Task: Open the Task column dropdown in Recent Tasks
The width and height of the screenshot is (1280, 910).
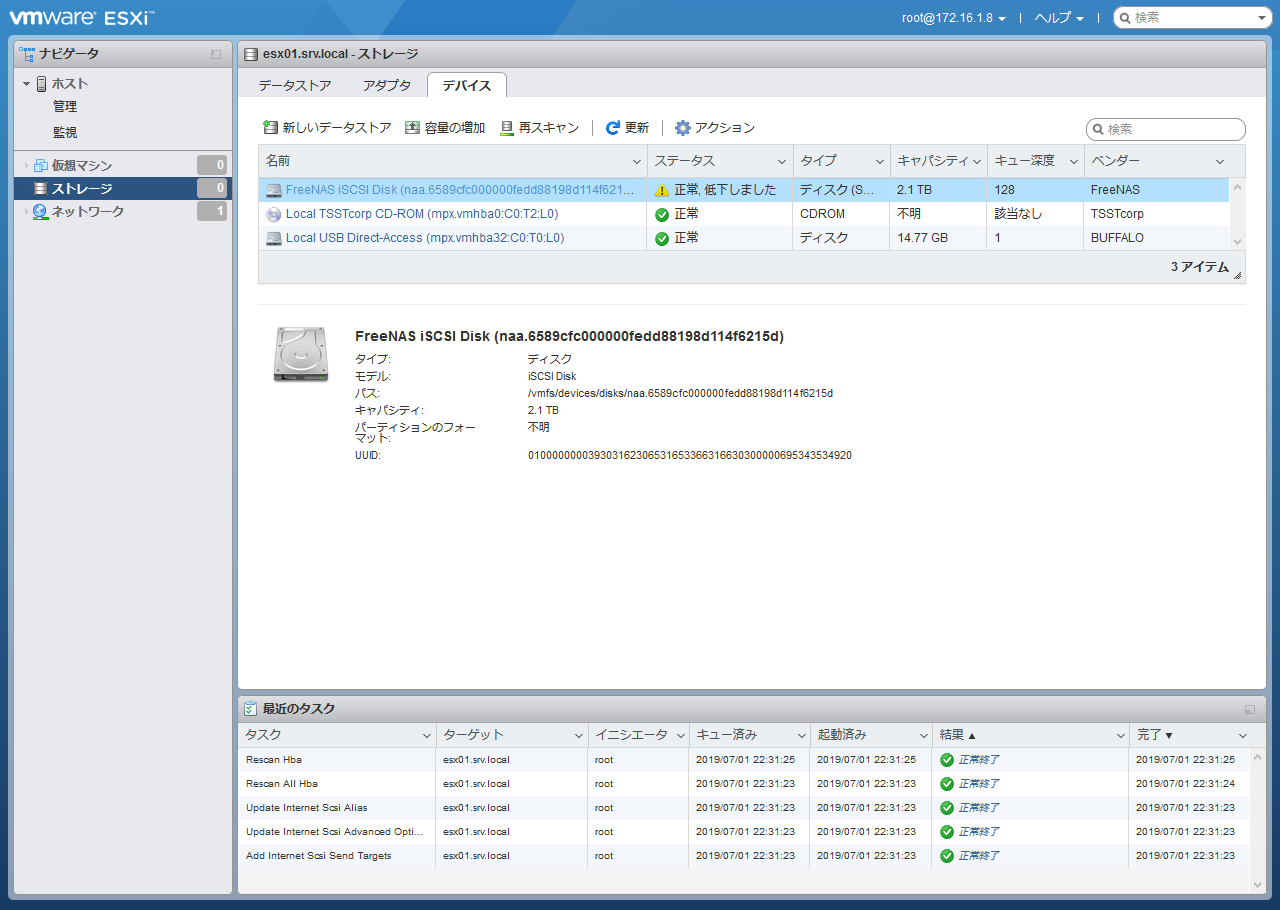Action: pyautogui.click(x=426, y=736)
